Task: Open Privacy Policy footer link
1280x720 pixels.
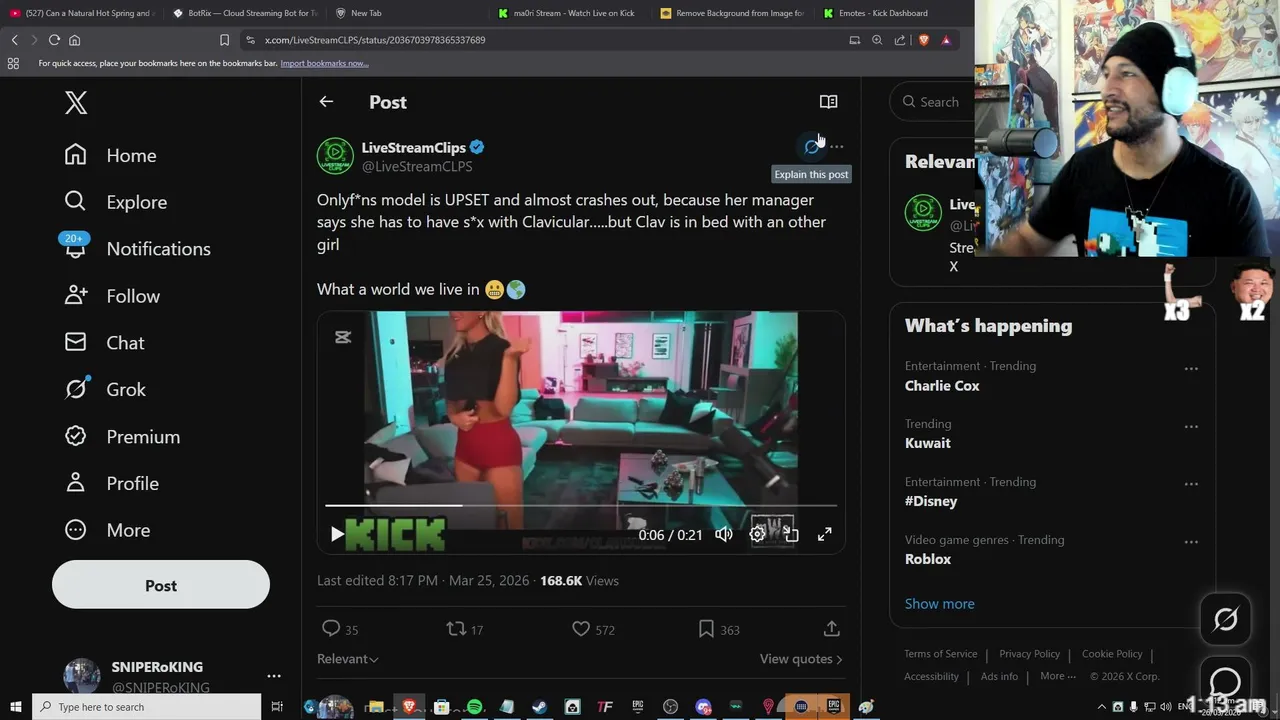Action: point(1029,653)
